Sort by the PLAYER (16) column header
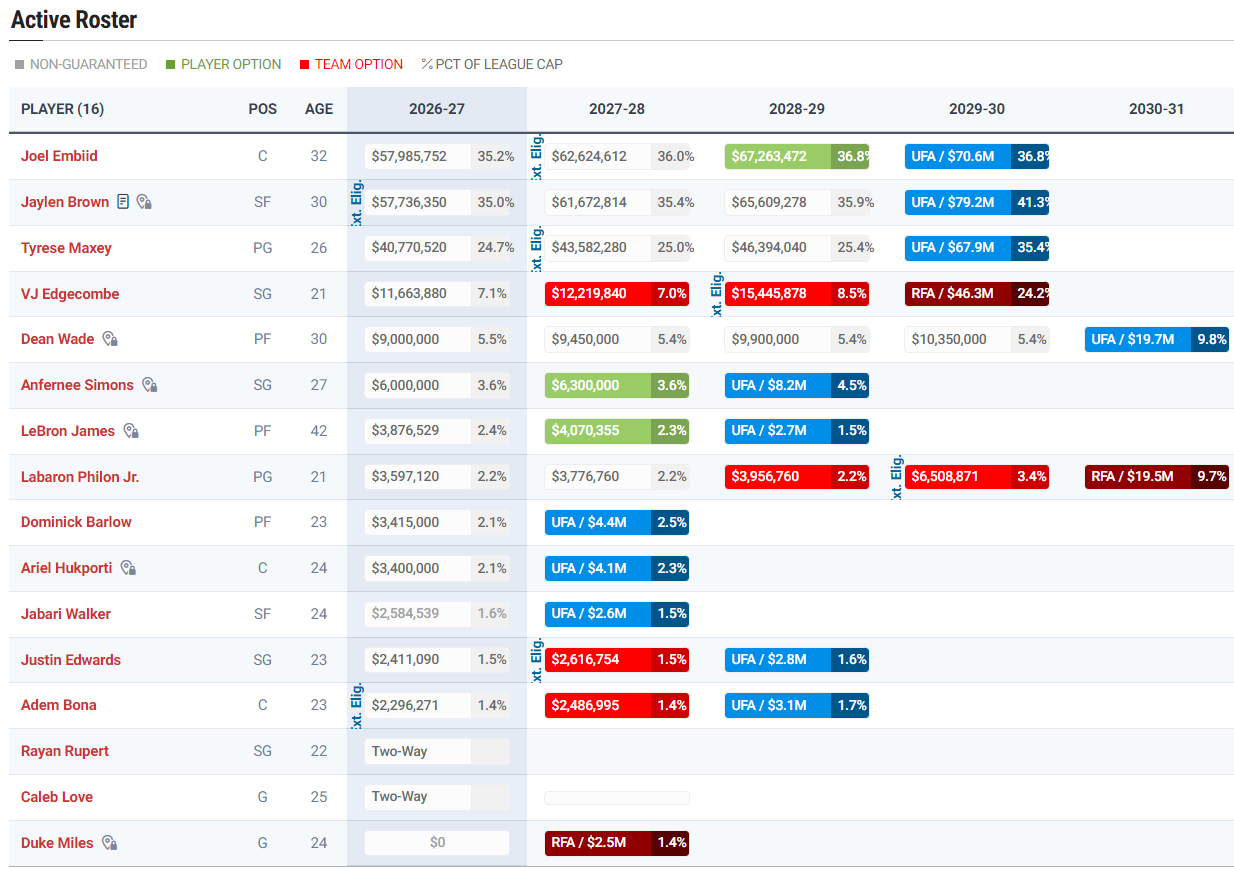This screenshot has width=1234, height=869. coord(62,109)
